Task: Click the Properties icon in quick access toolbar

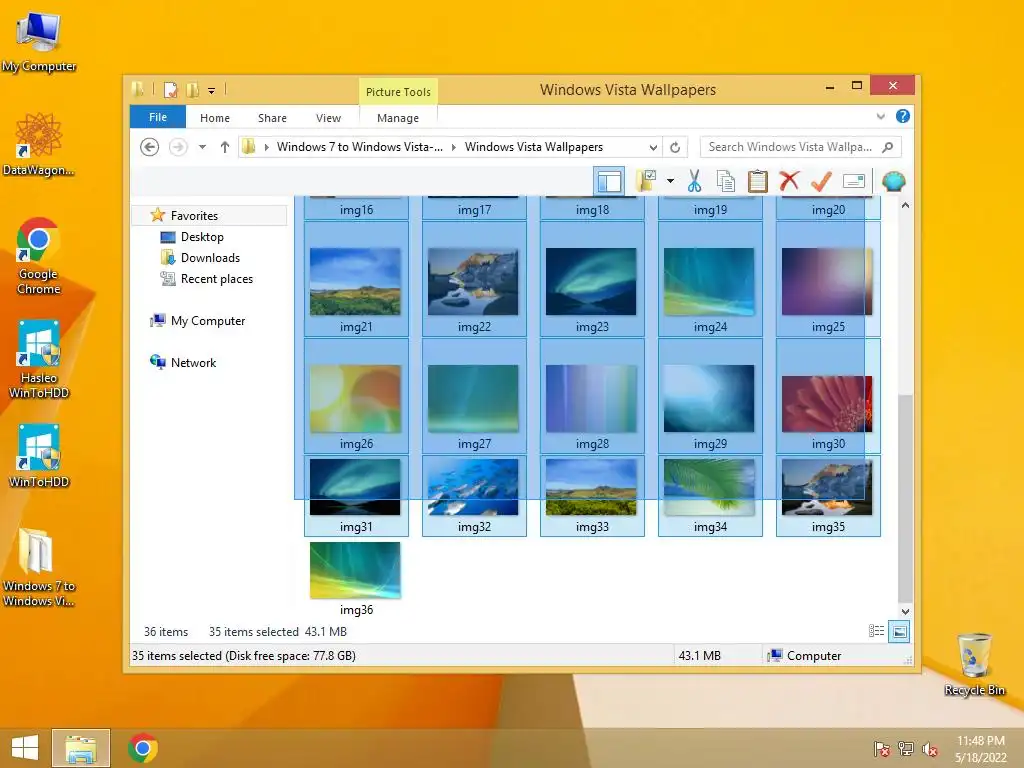Action: click(x=170, y=89)
